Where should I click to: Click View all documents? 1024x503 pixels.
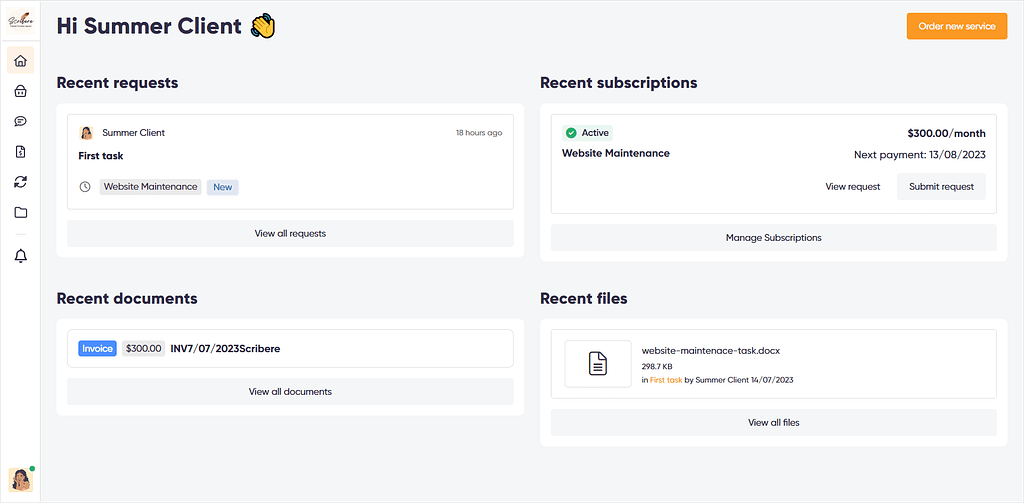pos(290,392)
